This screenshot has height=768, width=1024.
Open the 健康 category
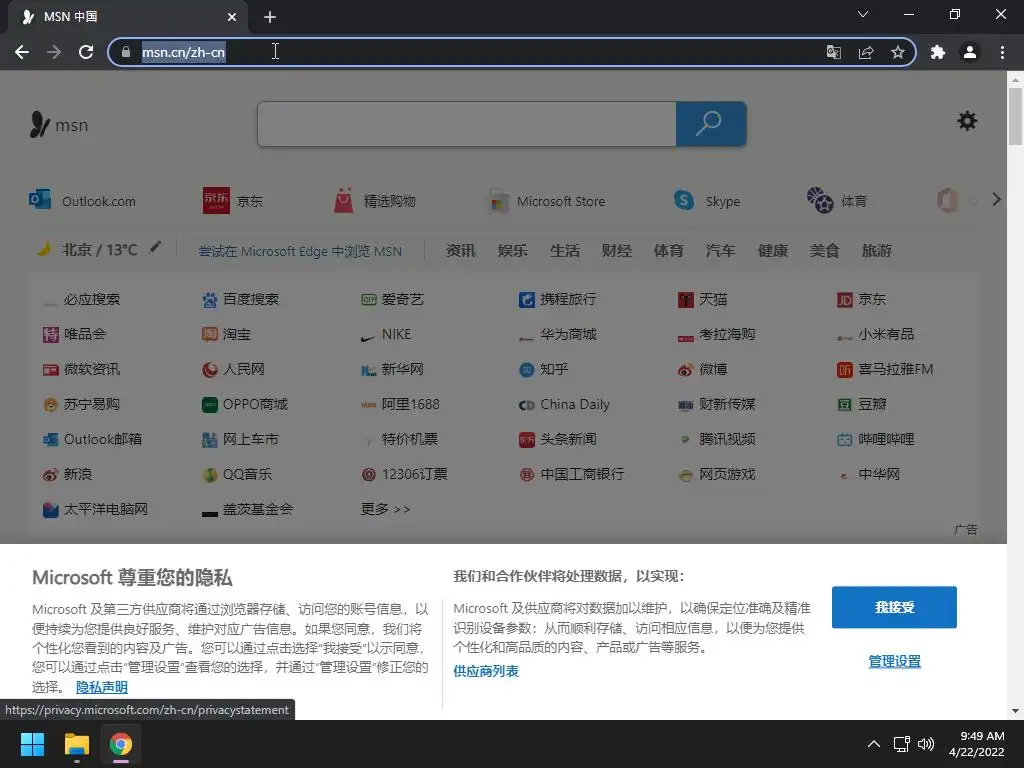click(x=773, y=251)
